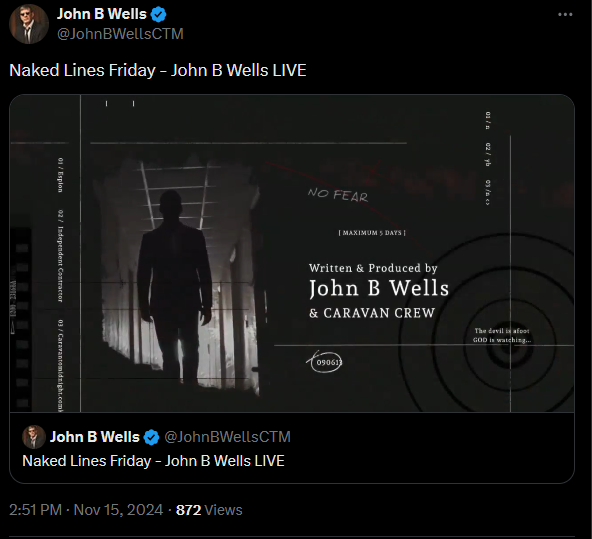Click the @JohnBWellsCTM handle in the quoted post
This screenshot has height=539, width=592.
point(227,437)
